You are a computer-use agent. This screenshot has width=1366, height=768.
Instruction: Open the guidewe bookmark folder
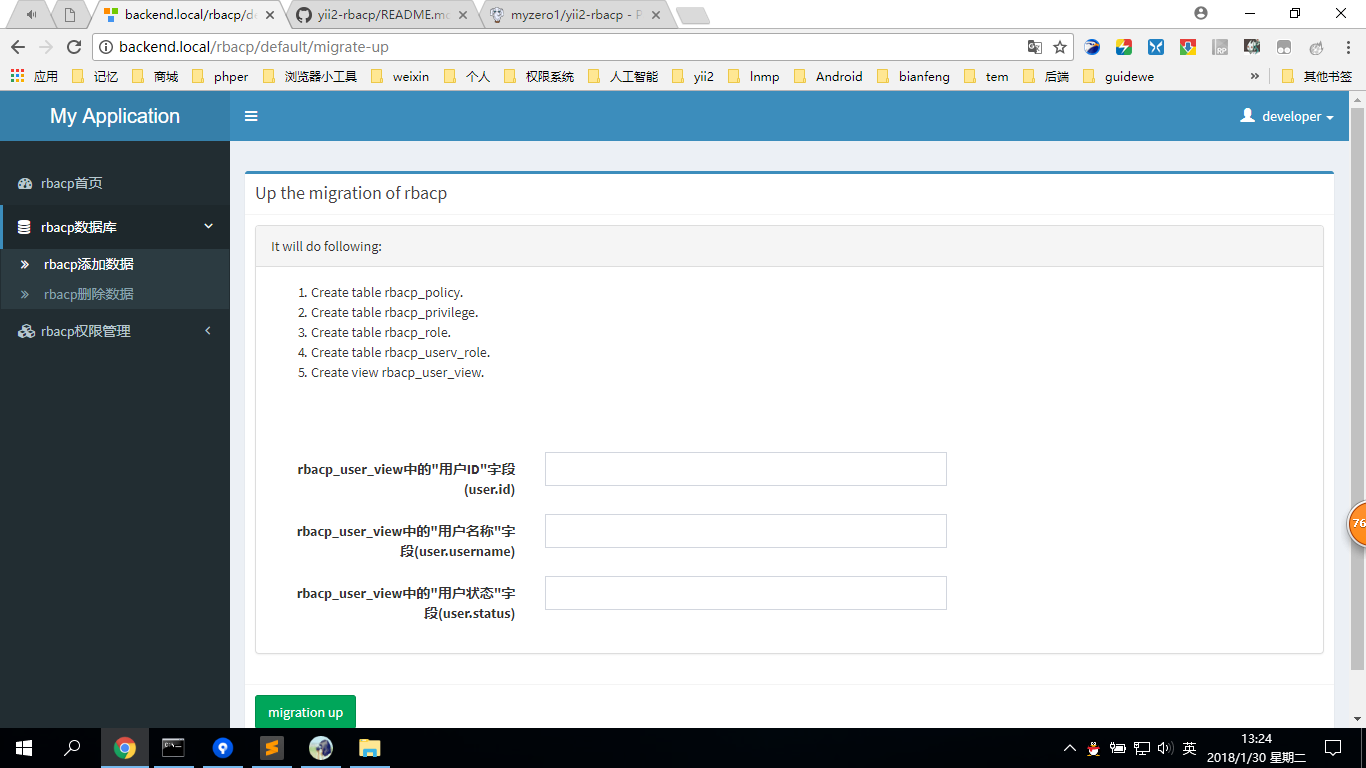click(x=1118, y=76)
